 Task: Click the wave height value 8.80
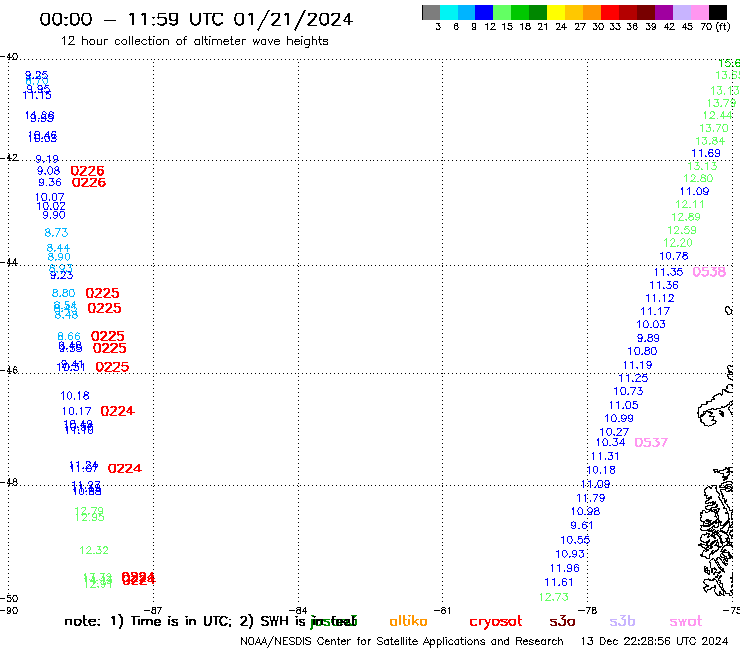coord(63,293)
